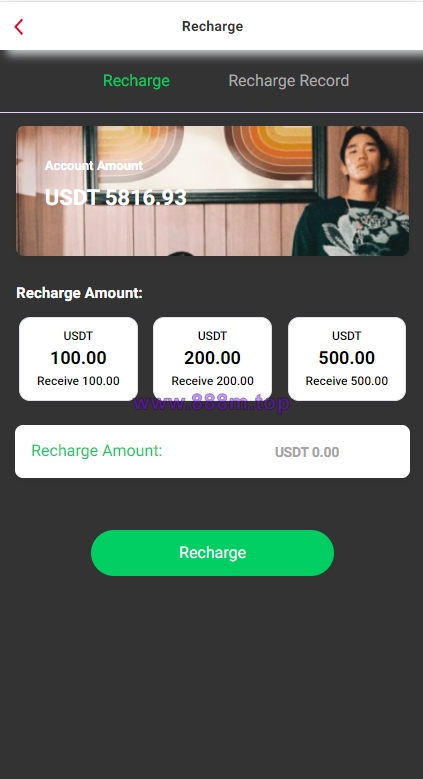Screen dimensions: 423x779
Task: Switch to the Recharge Record tab
Action: [288, 80]
